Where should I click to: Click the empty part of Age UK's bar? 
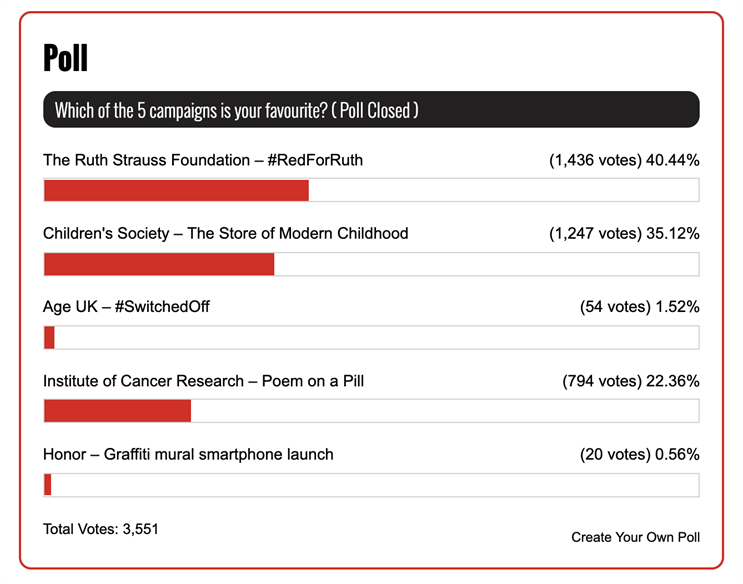click(x=377, y=338)
